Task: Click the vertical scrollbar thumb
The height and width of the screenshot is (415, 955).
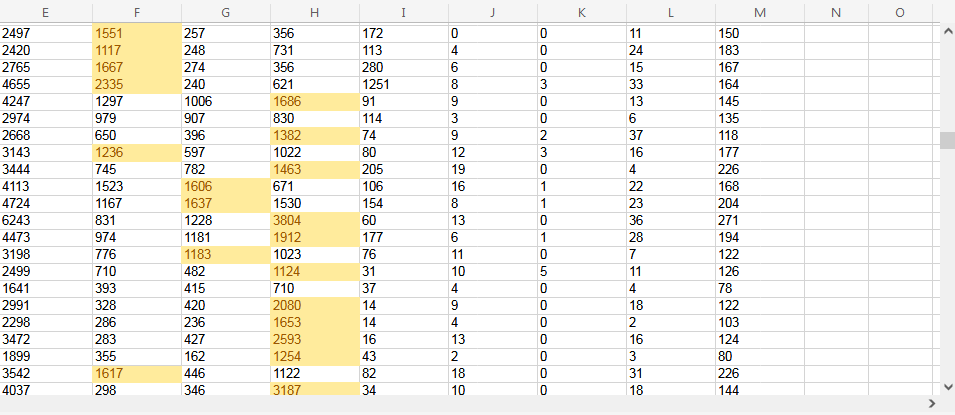Action: 947,141
